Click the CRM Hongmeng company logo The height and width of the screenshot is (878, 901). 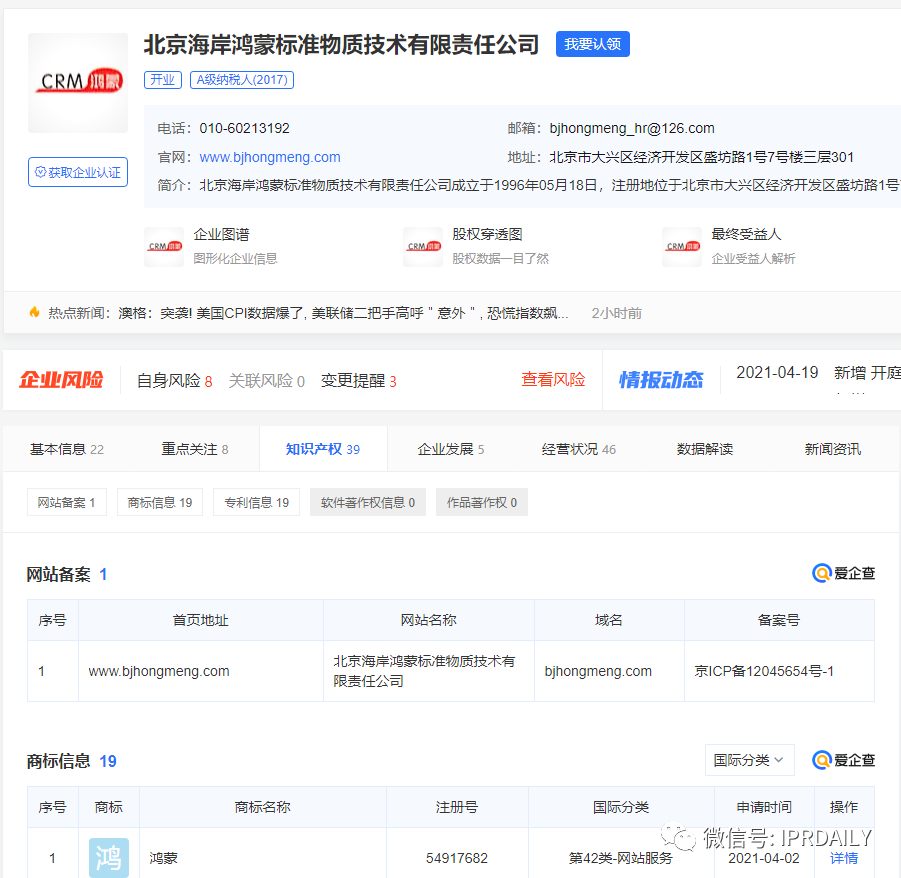pos(78,83)
